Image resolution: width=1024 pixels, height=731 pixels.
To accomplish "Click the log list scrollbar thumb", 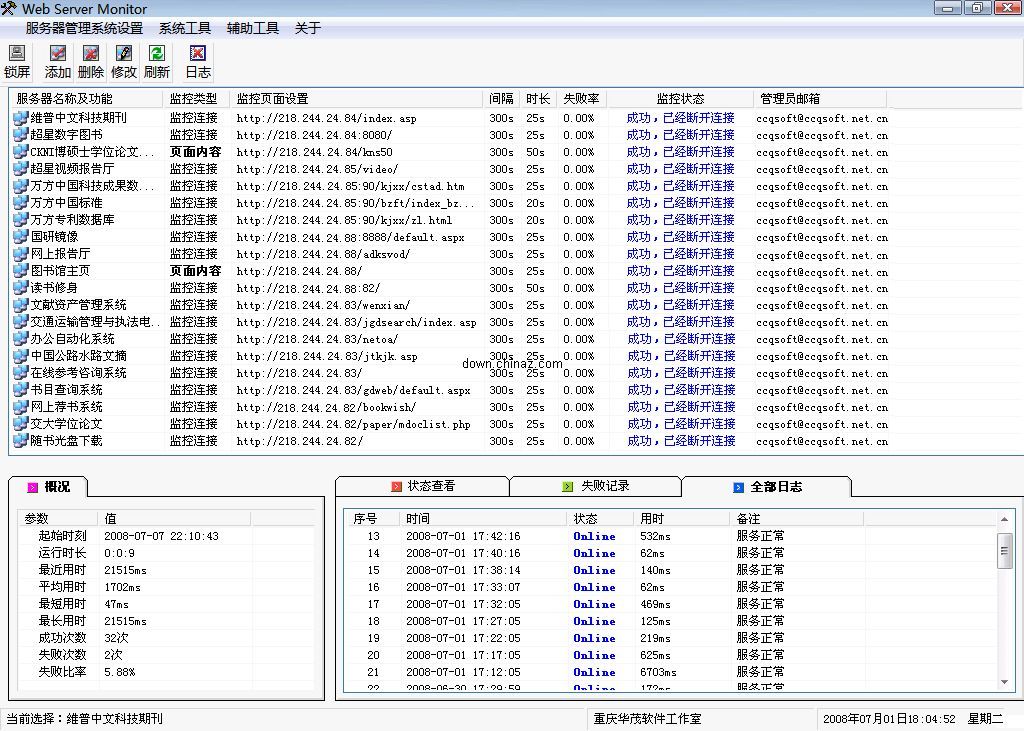I will (1004, 551).
